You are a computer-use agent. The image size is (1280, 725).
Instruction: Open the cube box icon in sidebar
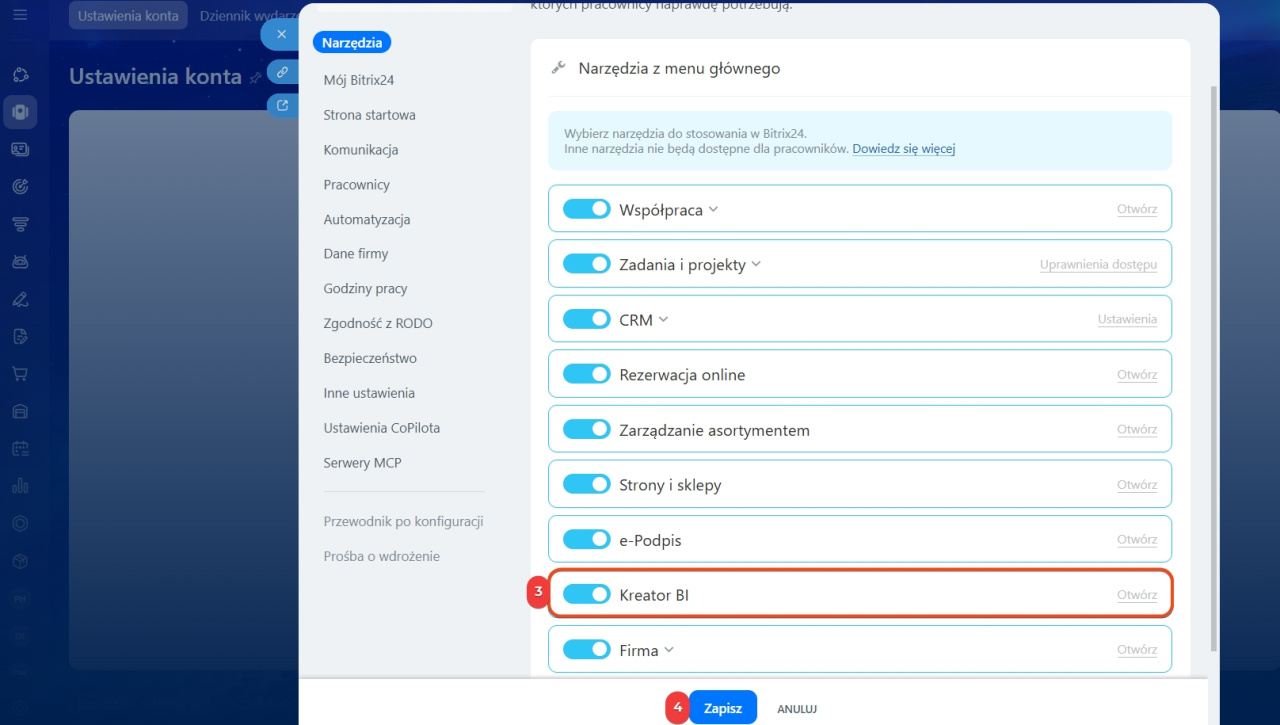click(20, 561)
